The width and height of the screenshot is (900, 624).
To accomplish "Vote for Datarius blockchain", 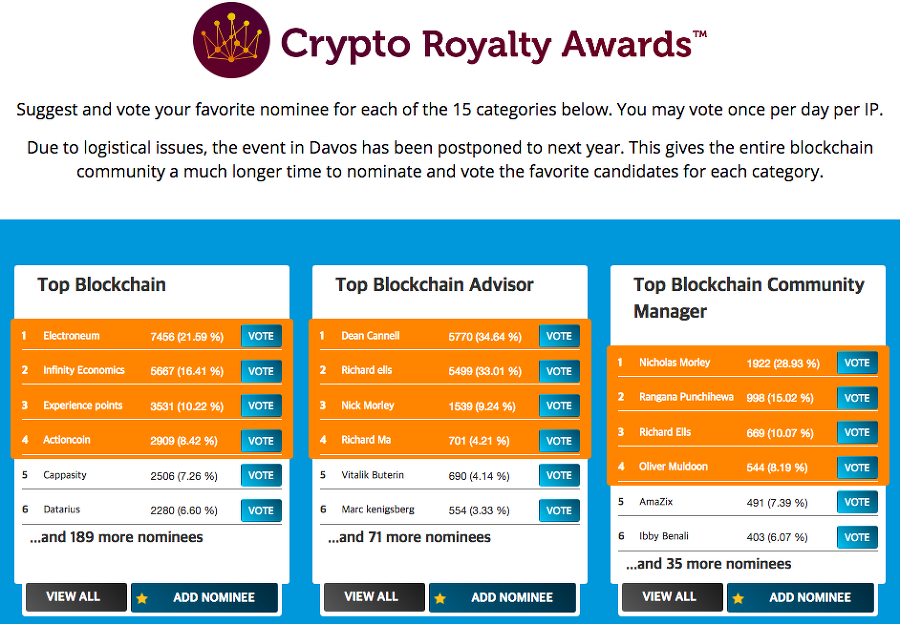I will [261, 510].
